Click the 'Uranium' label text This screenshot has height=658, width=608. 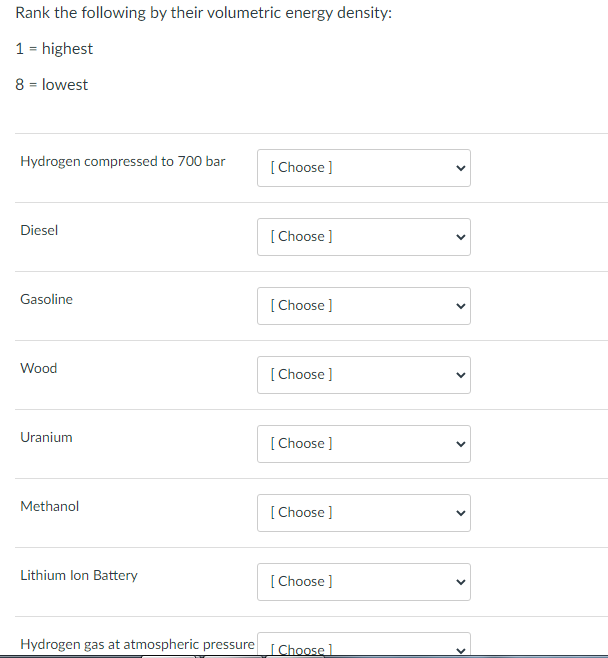click(46, 437)
